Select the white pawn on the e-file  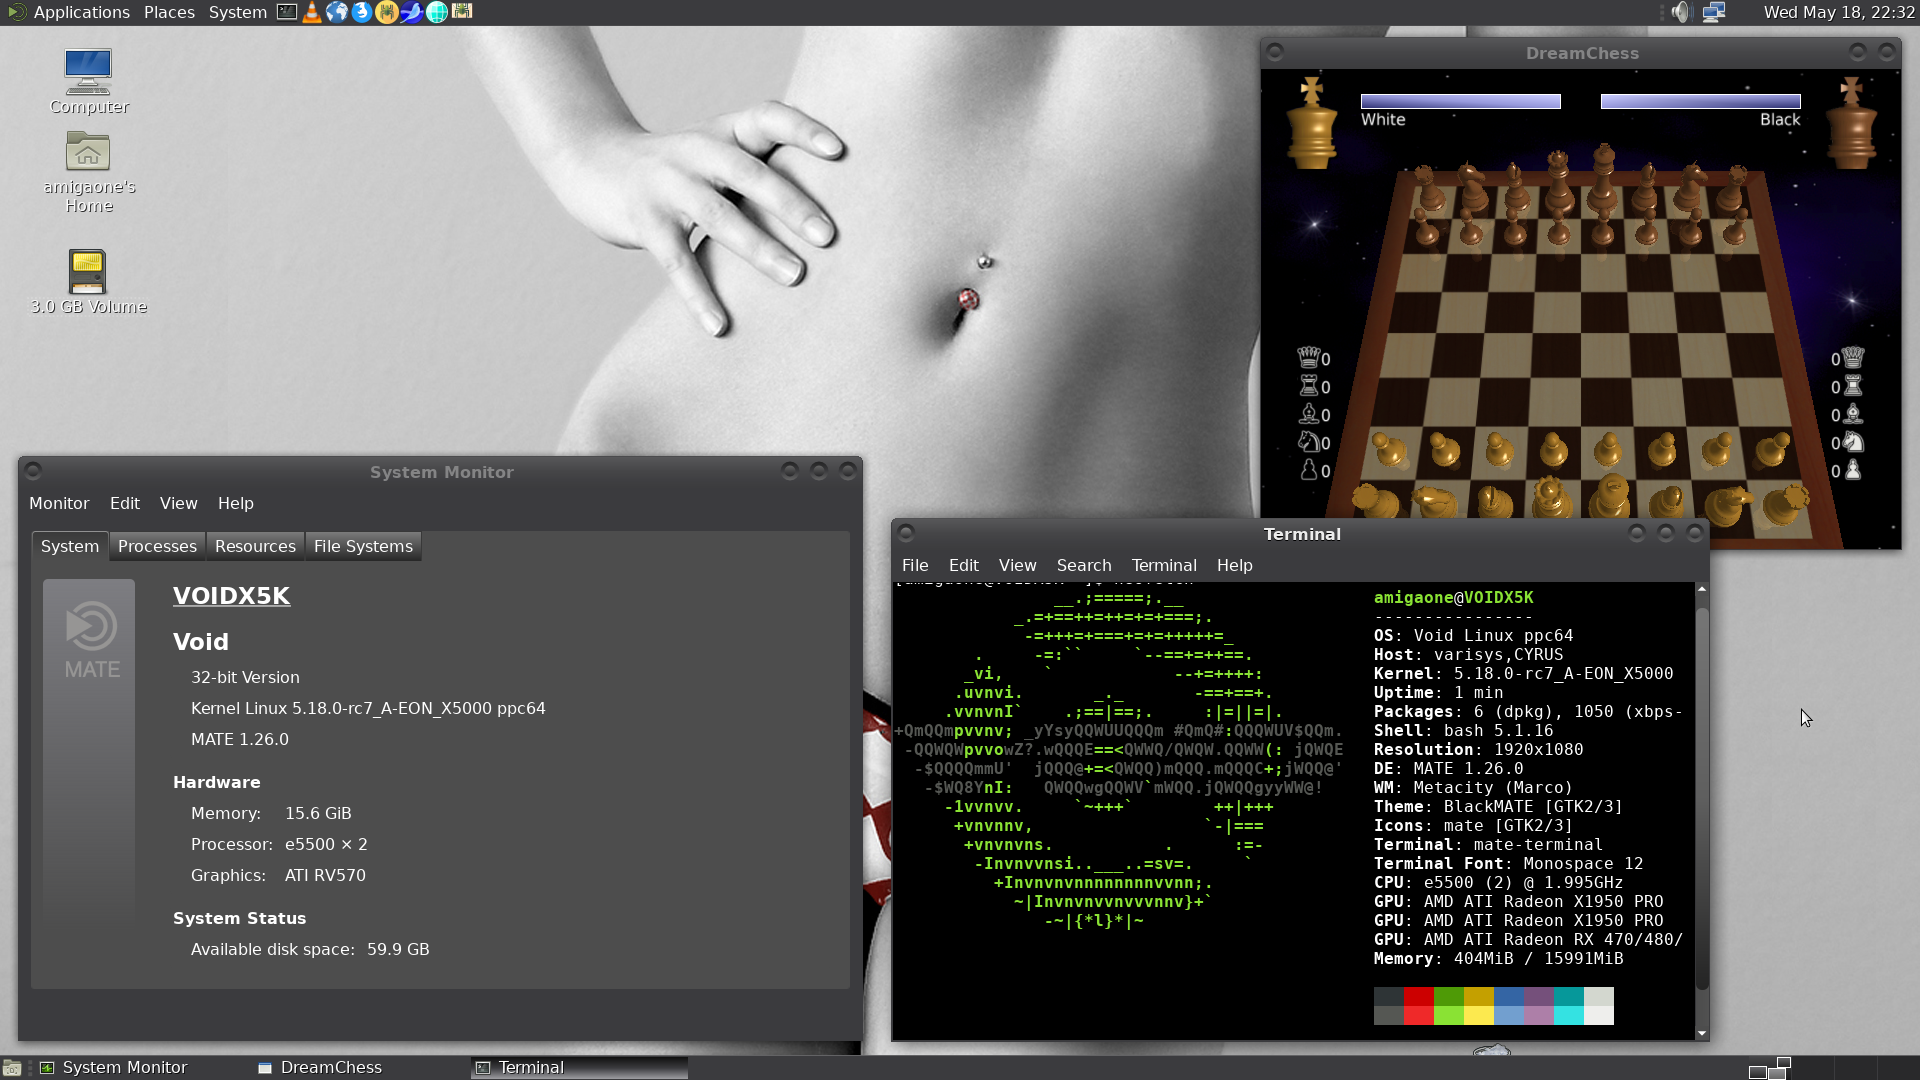coord(1609,449)
